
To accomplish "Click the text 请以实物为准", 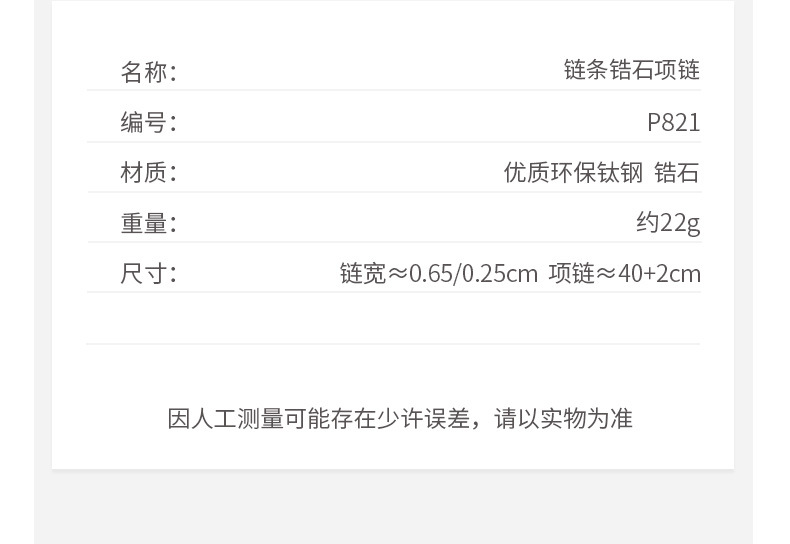I will tap(563, 419).
